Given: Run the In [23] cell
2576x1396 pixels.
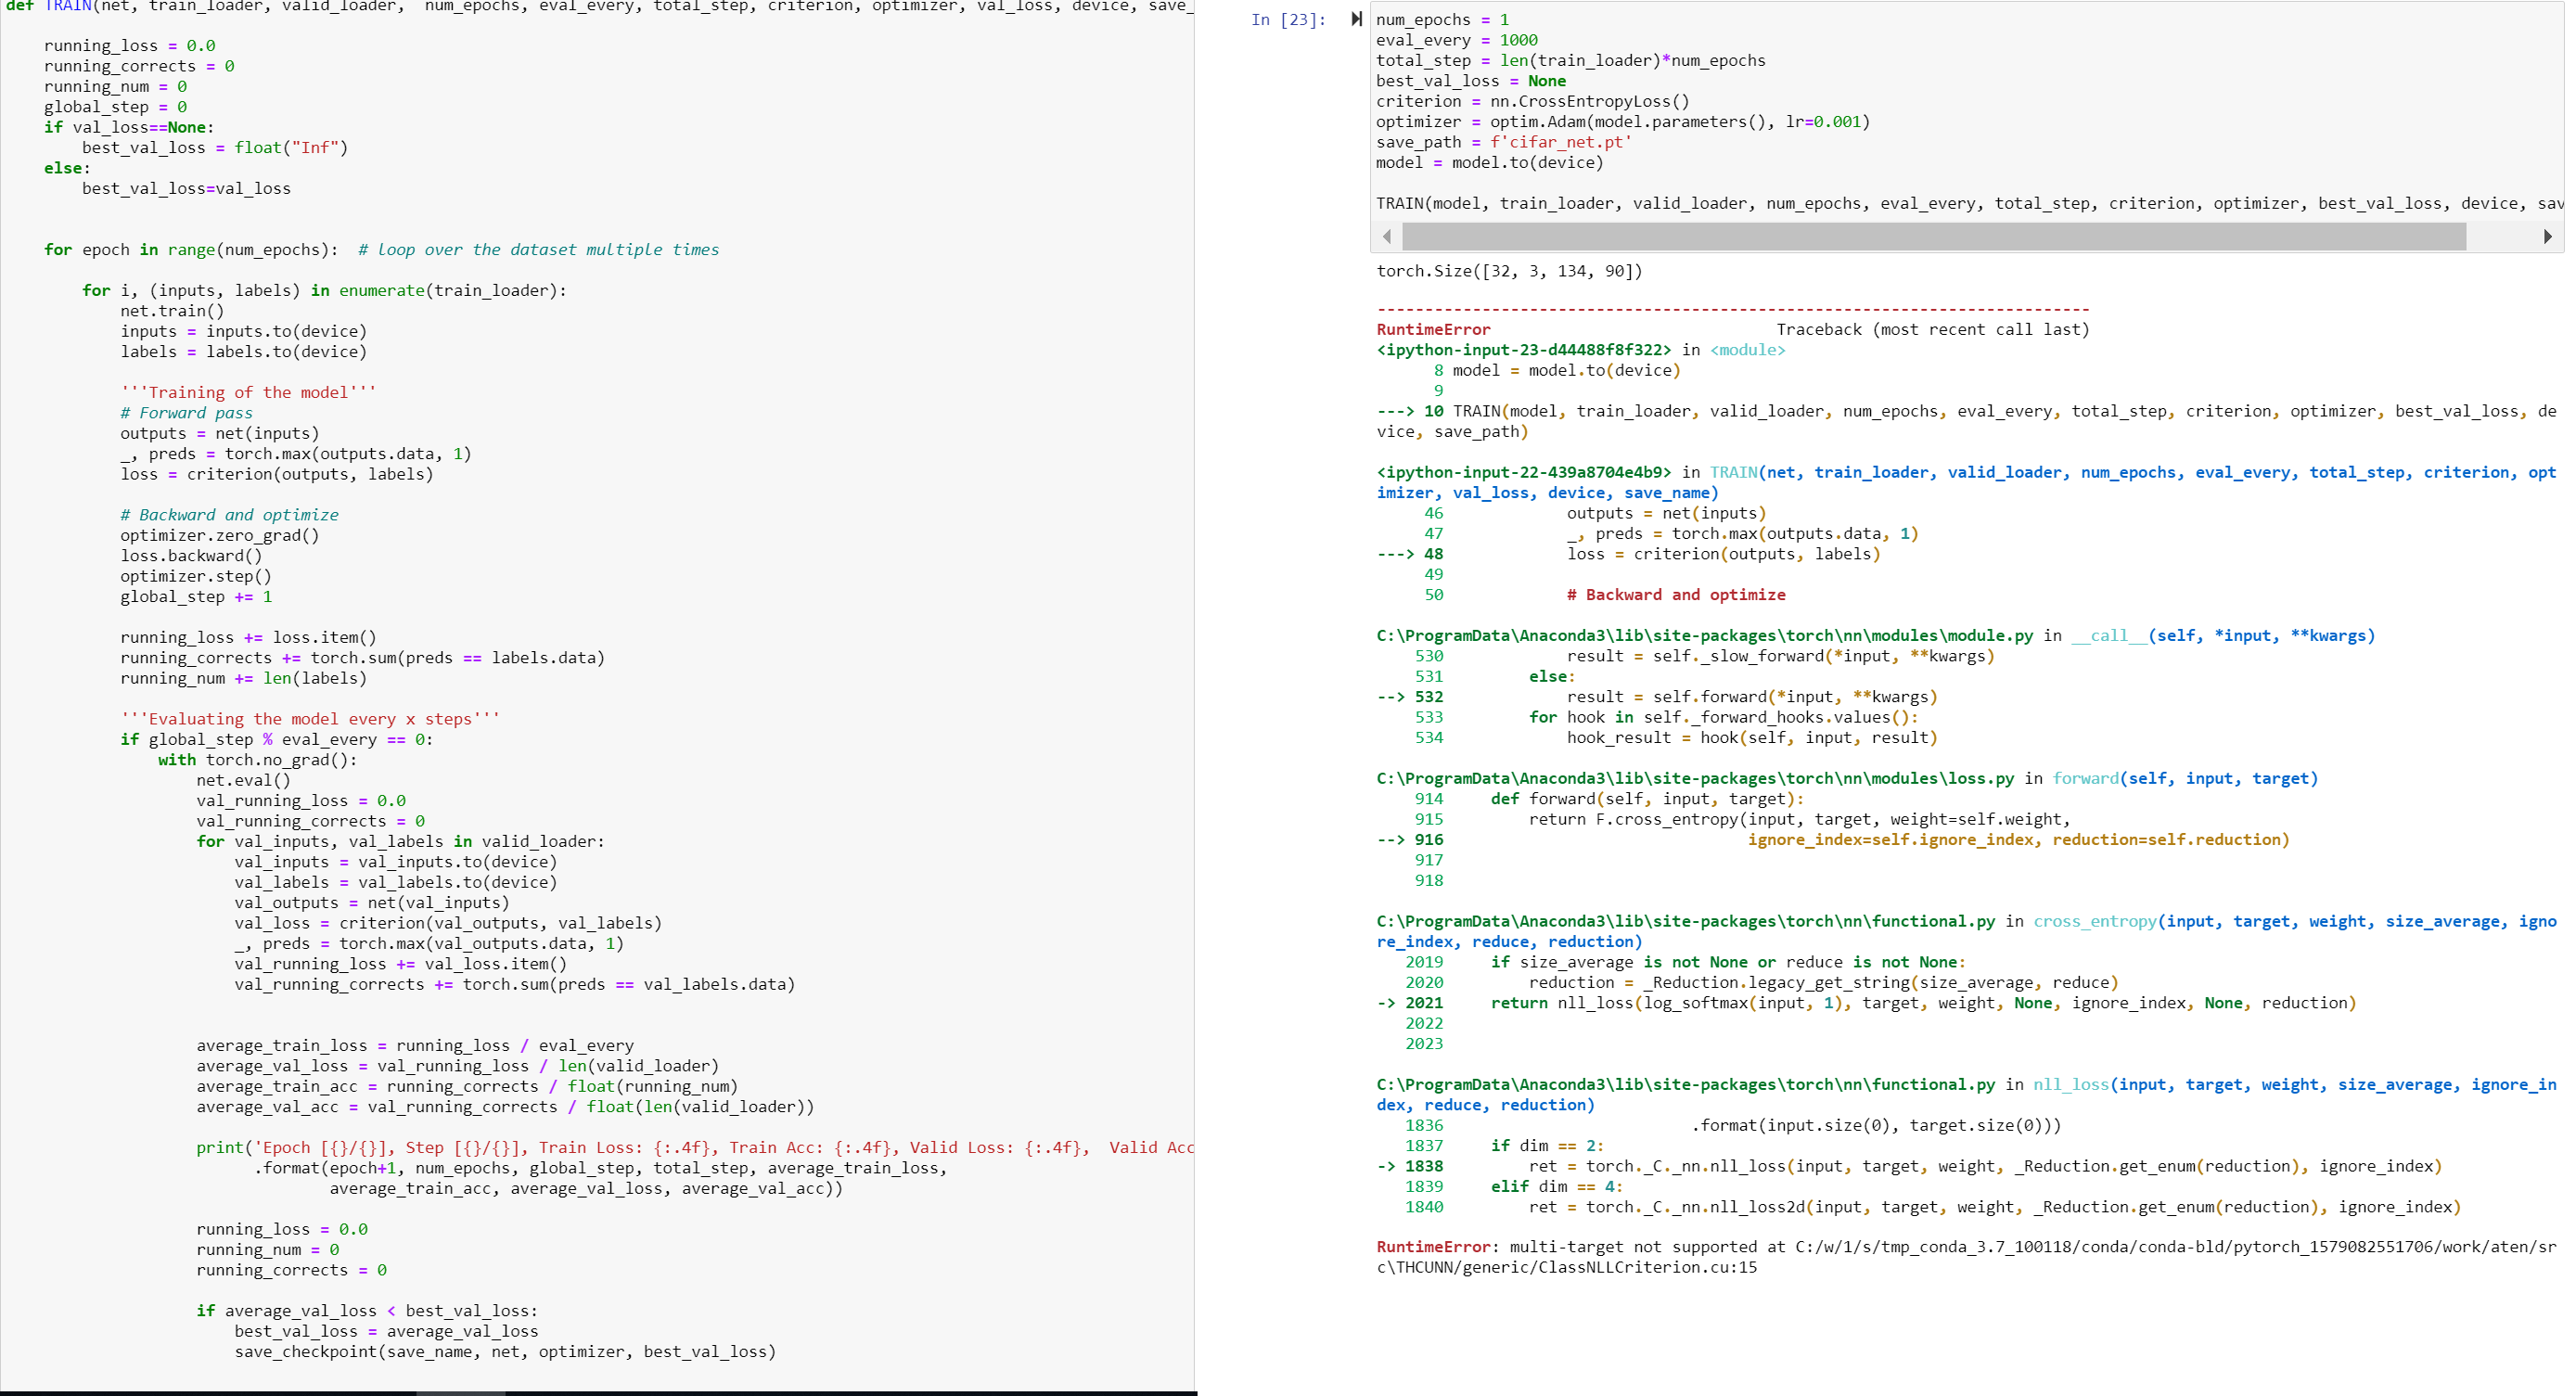Looking at the screenshot, I should pyautogui.click(x=1356, y=19).
